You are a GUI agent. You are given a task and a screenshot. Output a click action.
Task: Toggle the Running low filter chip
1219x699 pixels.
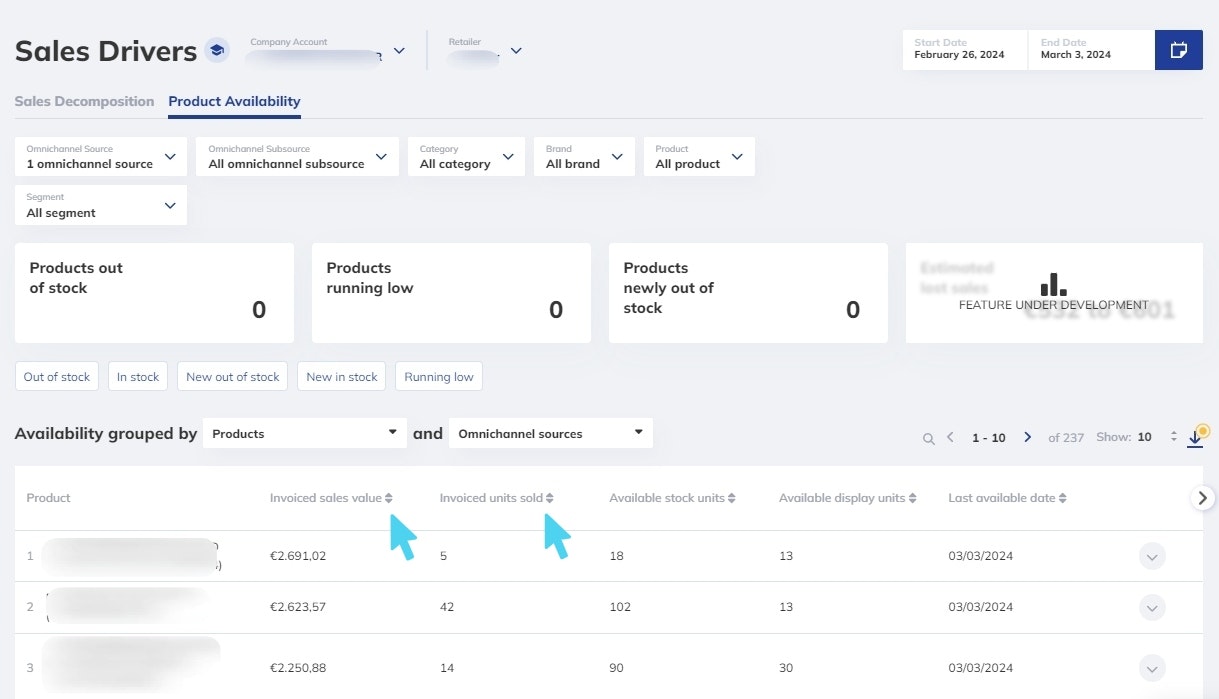439,377
